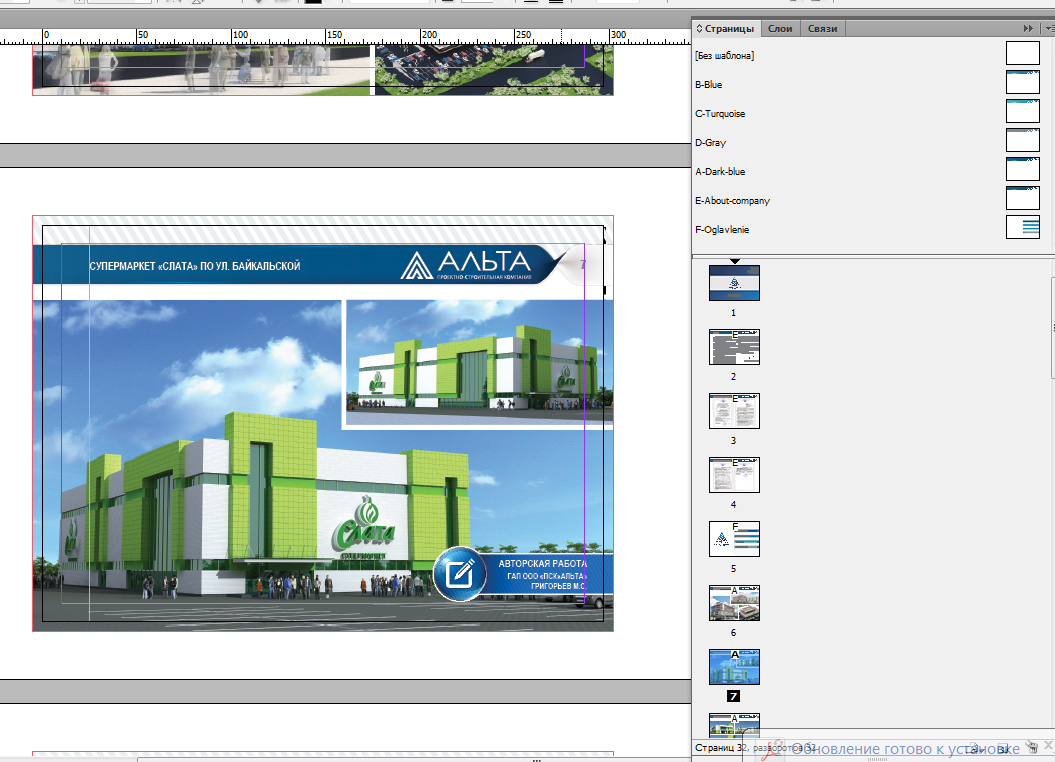Click the B-Blue master thumbnail

coord(1023,82)
